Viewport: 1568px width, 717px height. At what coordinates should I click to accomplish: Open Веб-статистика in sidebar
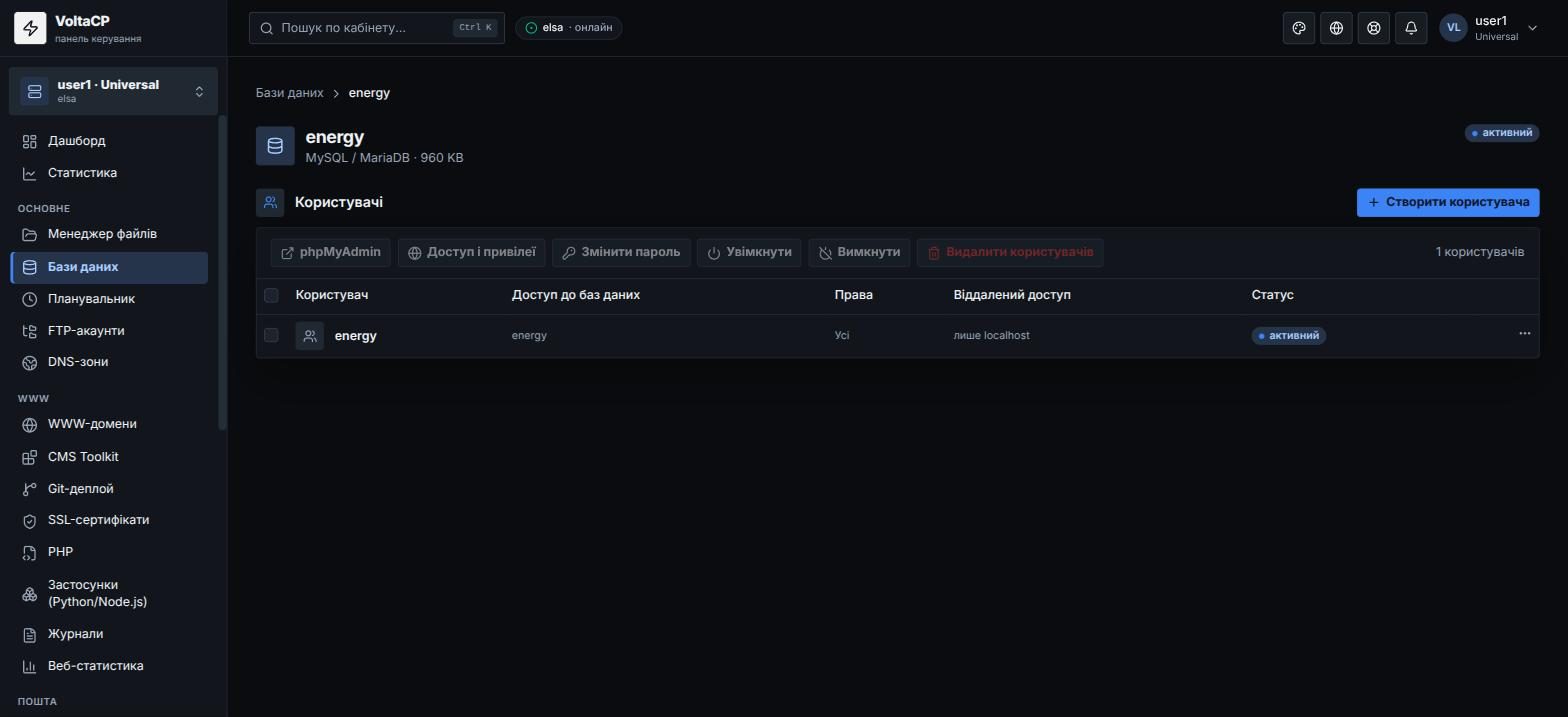(110, 666)
